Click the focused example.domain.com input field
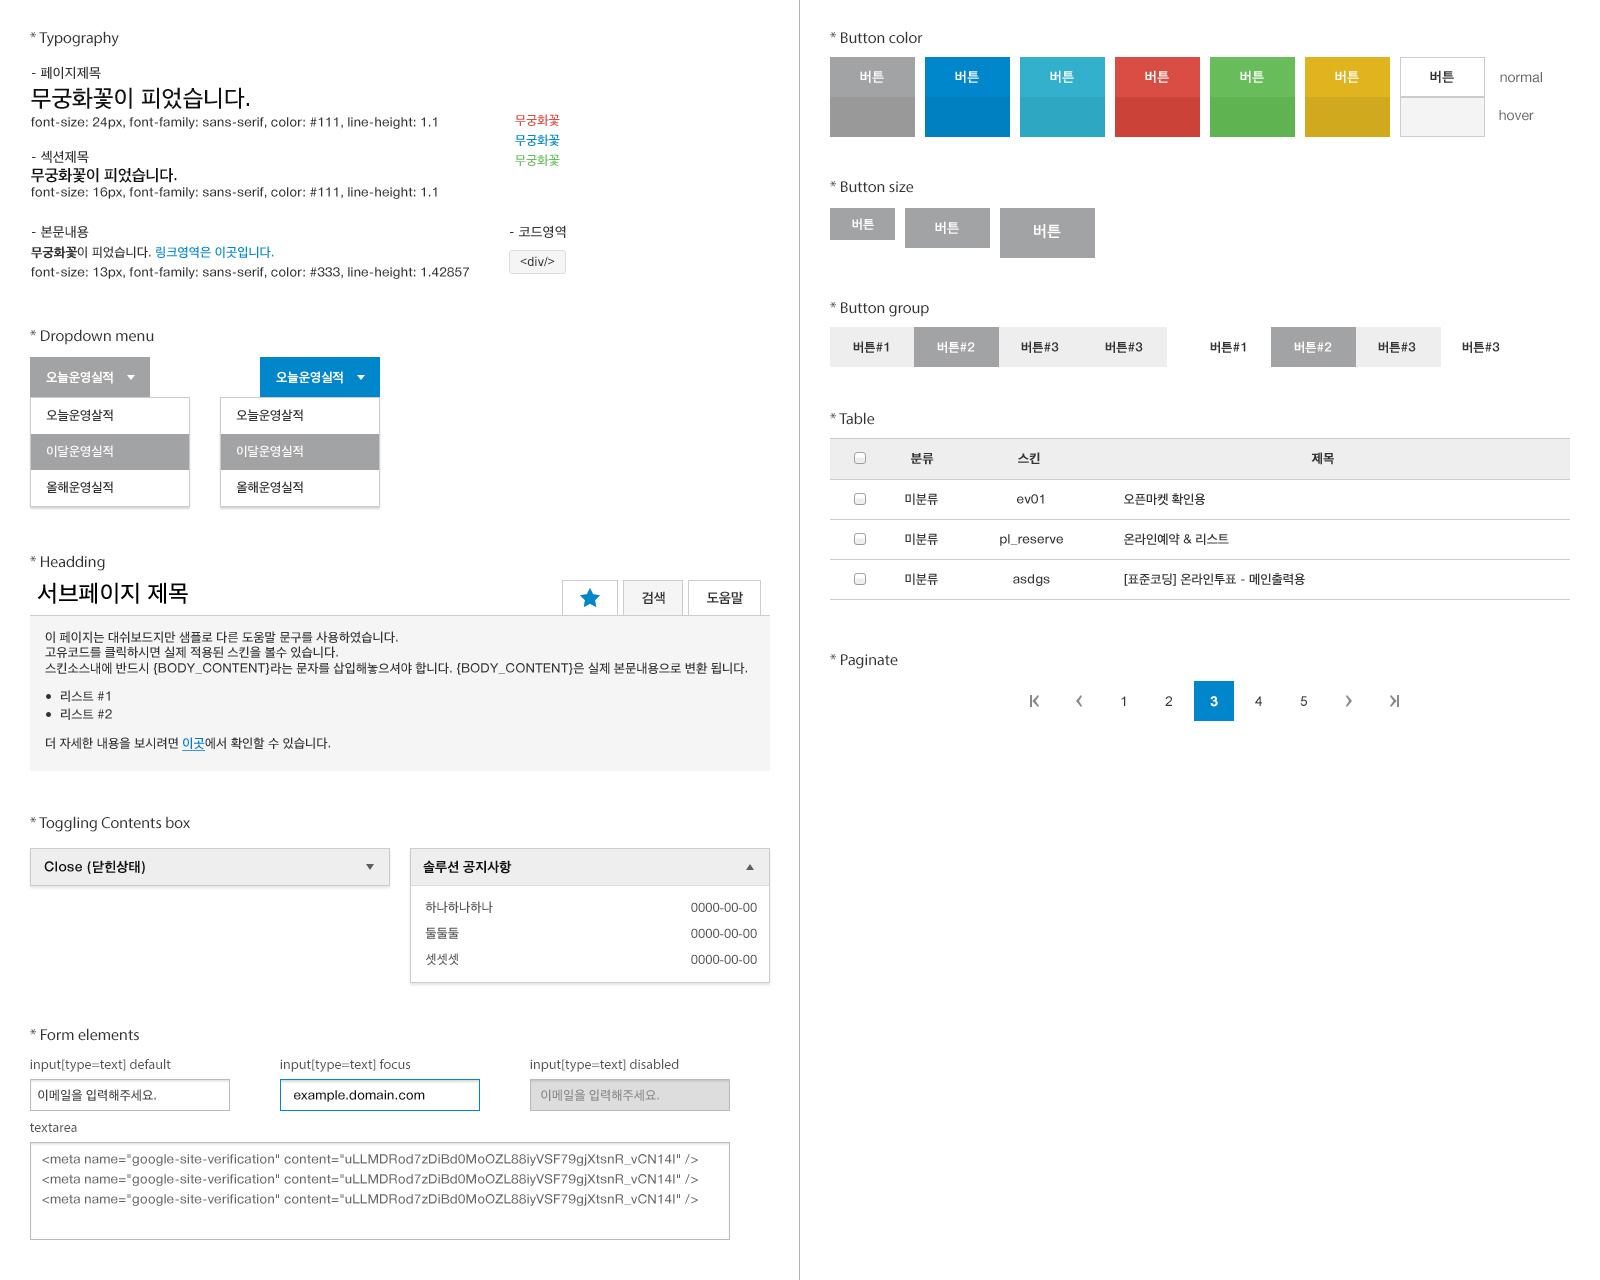This screenshot has height=1280, width=1600. coord(379,1094)
